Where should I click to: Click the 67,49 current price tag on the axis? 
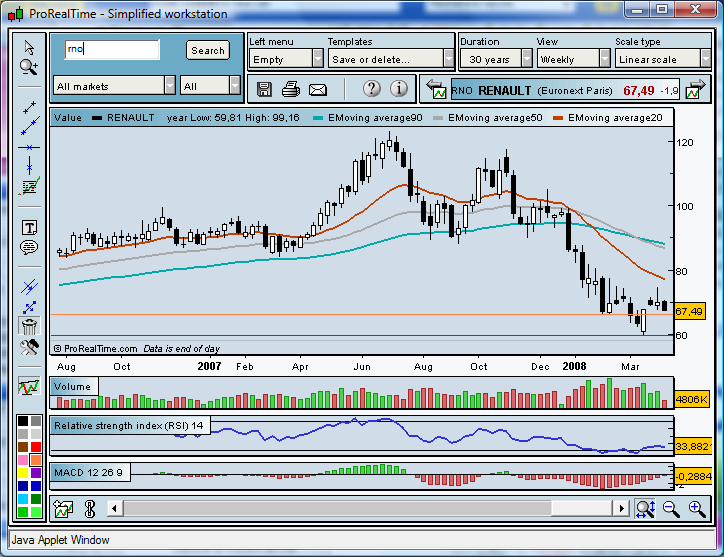tap(689, 311)
